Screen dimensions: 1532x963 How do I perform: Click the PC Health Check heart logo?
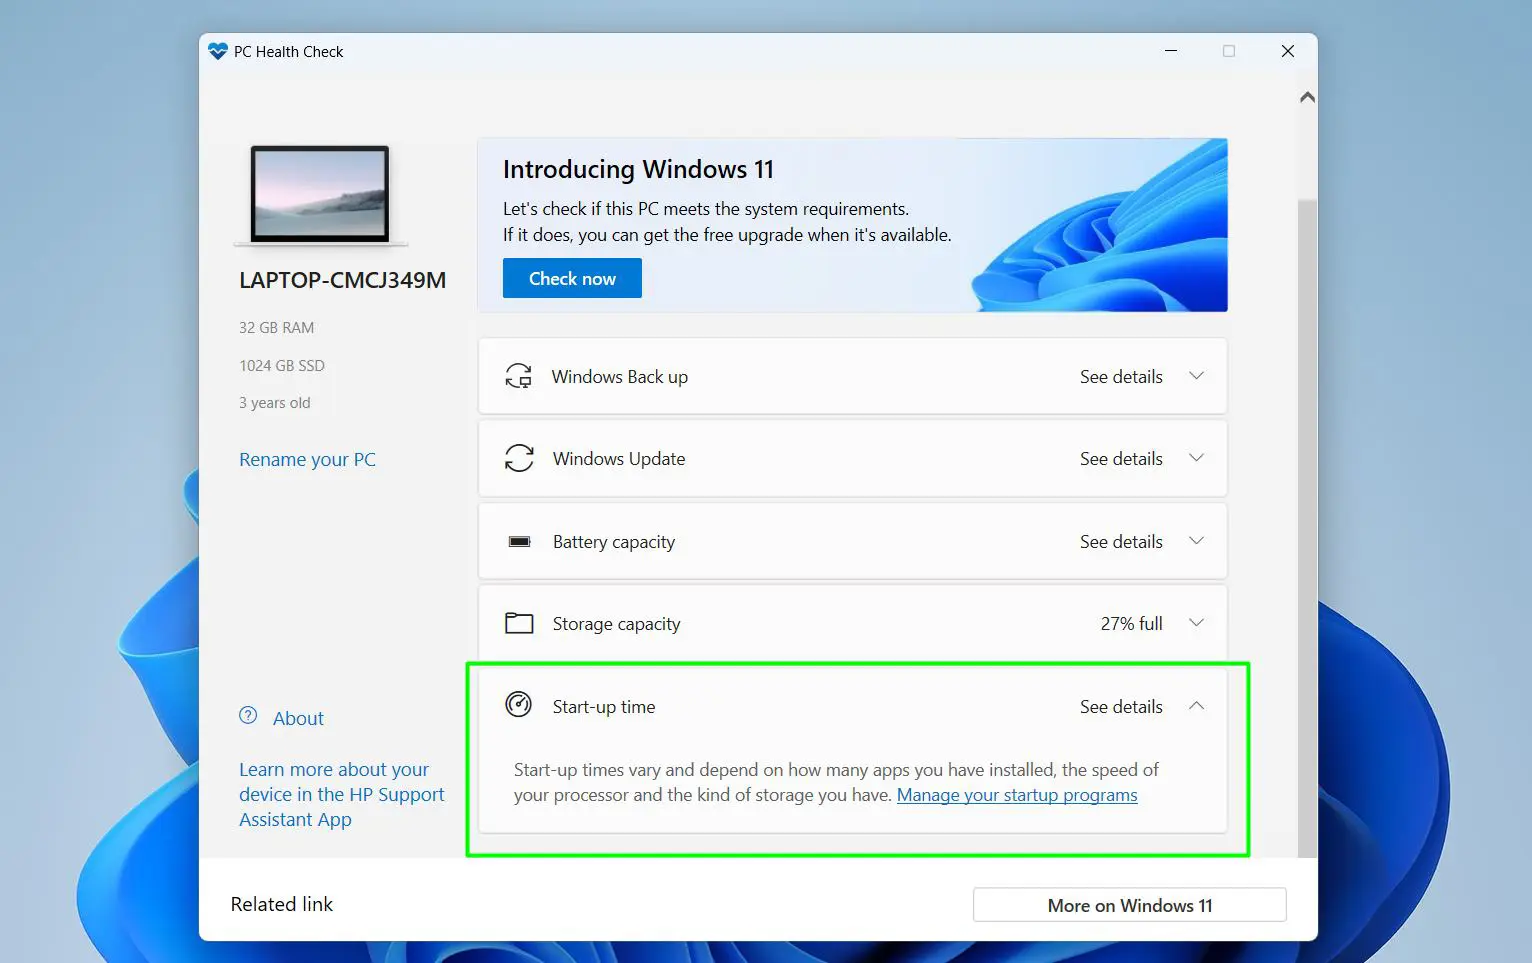pos(218,51)
